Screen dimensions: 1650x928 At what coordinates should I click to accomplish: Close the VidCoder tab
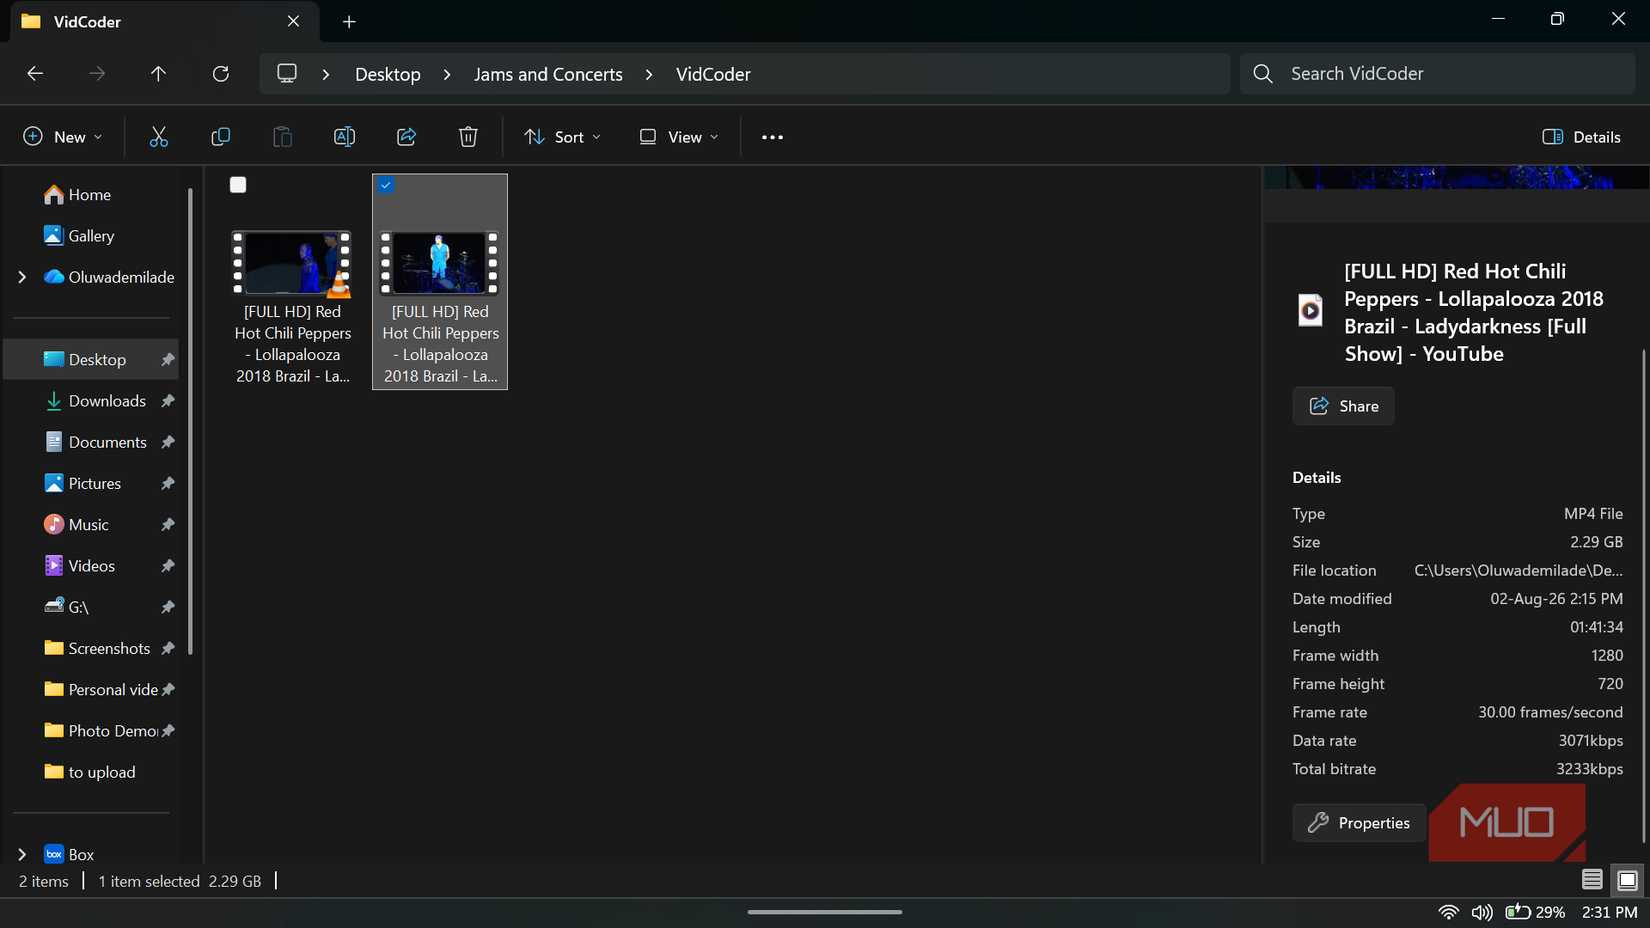click(293, 21)
